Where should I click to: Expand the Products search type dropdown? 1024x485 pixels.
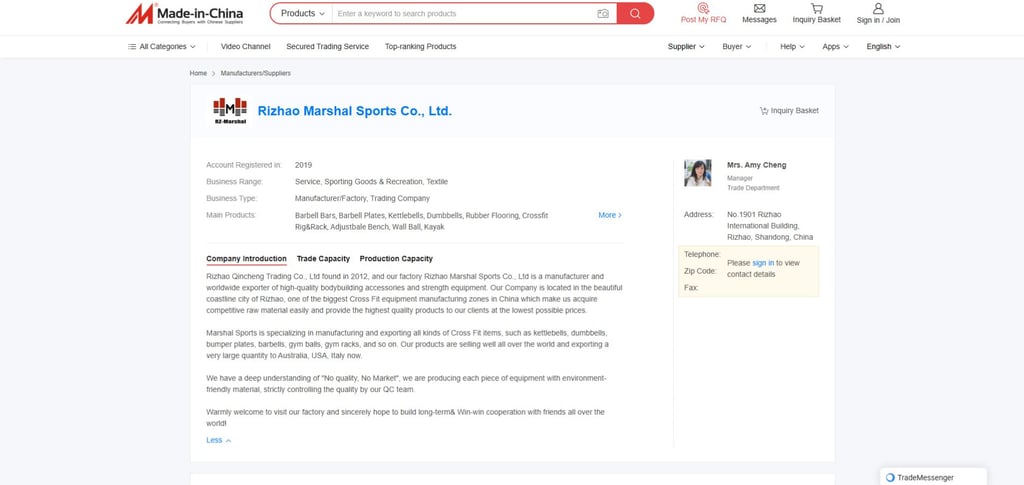pos(302,14)
